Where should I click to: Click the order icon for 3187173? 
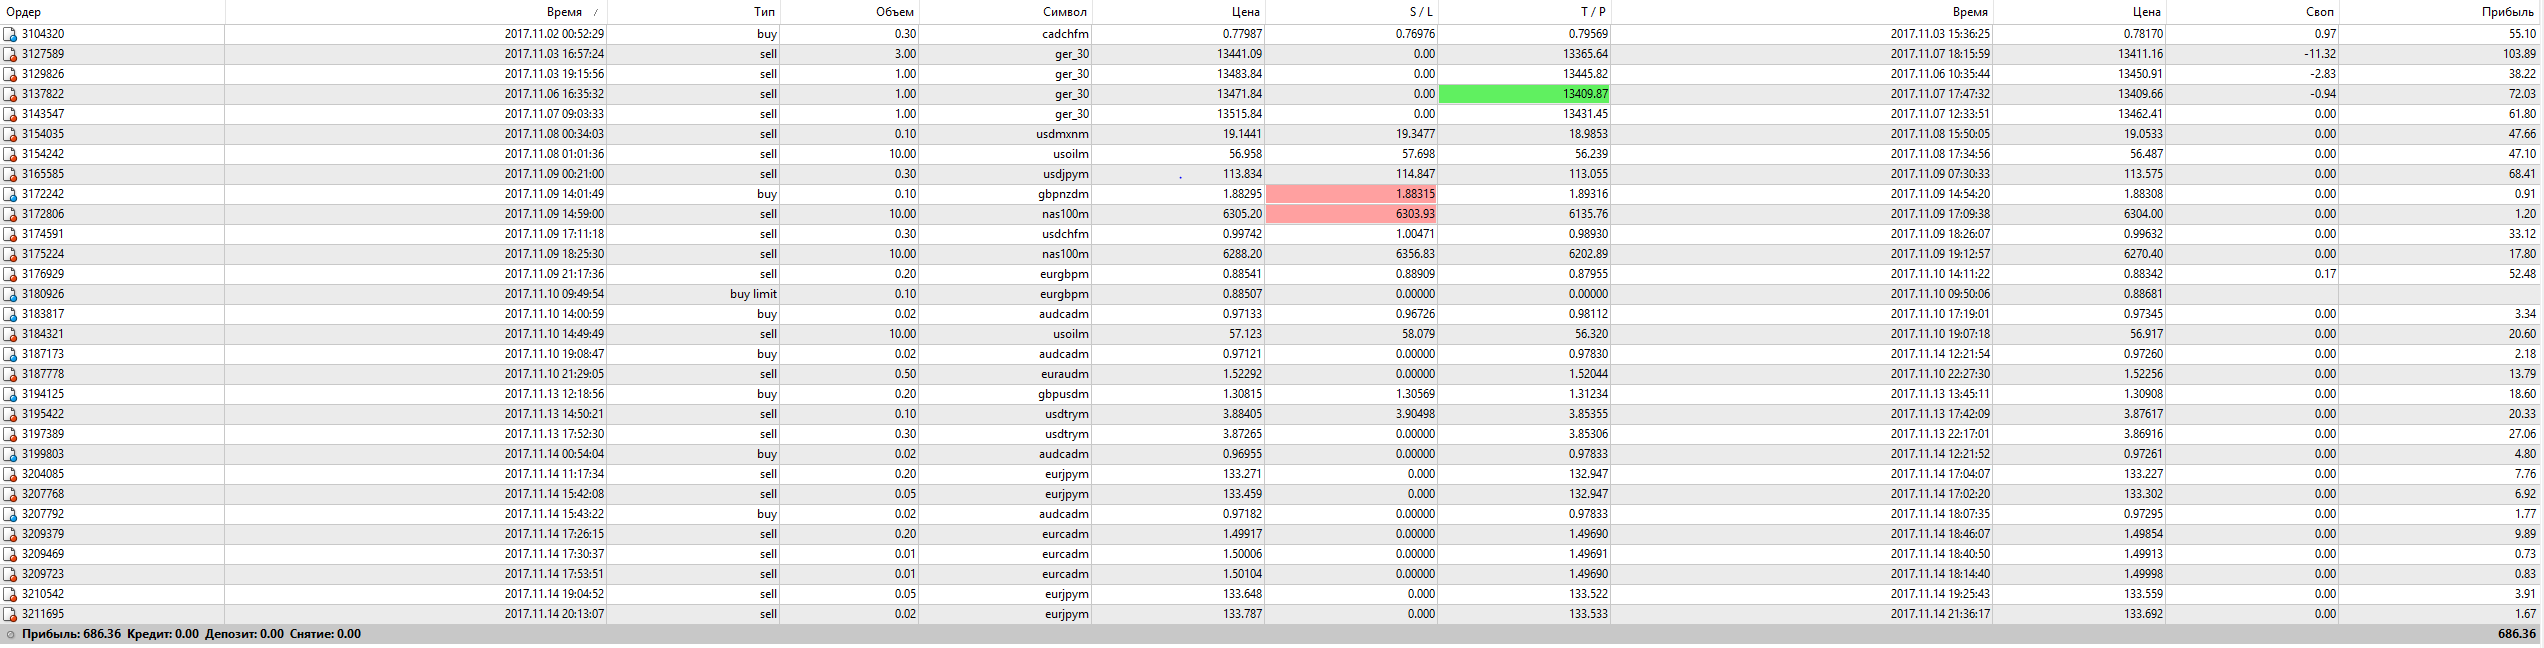10,354
